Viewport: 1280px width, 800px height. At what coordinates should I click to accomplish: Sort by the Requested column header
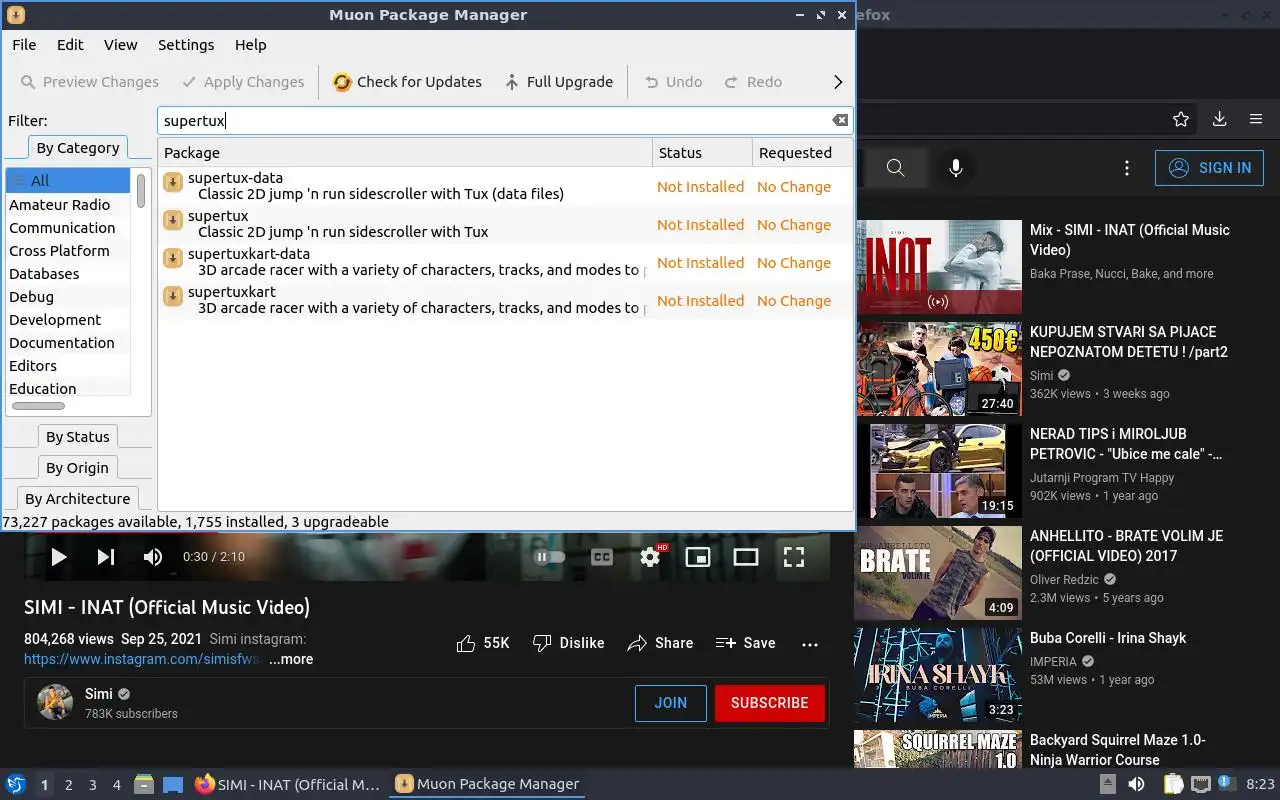[802, 153]
